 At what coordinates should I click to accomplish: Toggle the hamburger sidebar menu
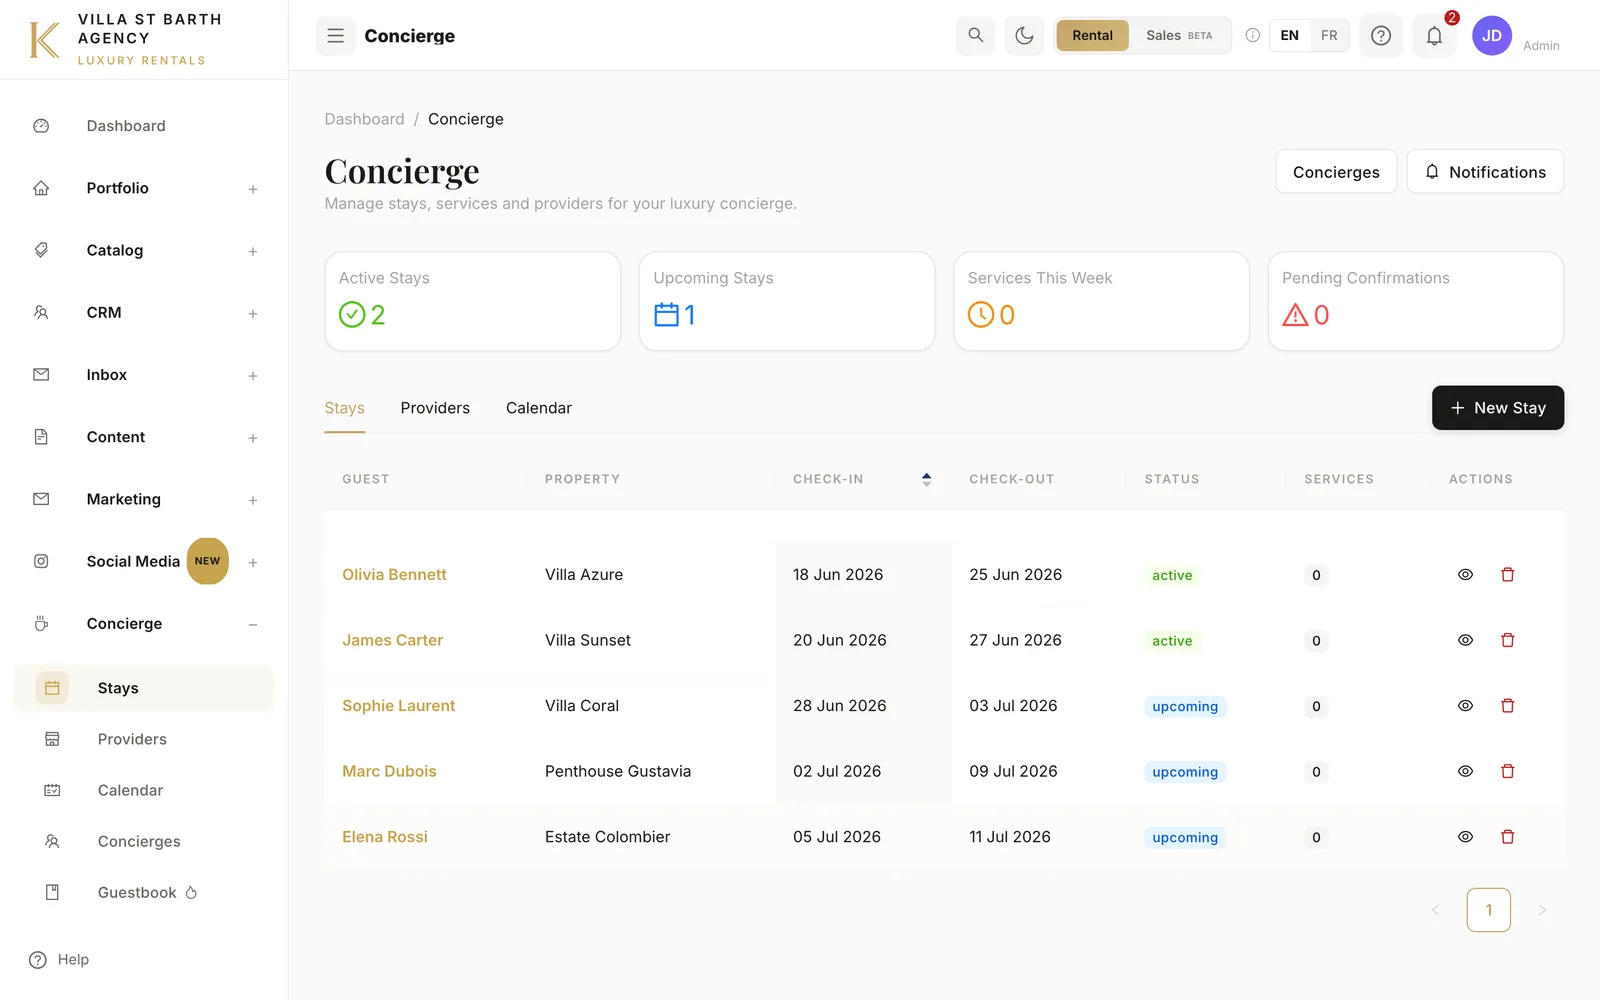tap(335, 36)
